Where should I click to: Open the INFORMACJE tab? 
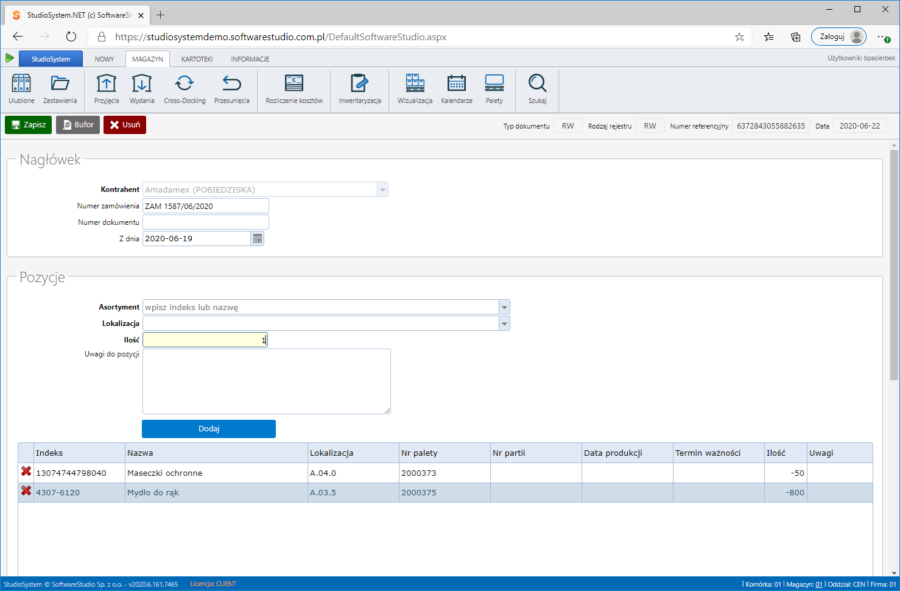click(x=250, y=59)
